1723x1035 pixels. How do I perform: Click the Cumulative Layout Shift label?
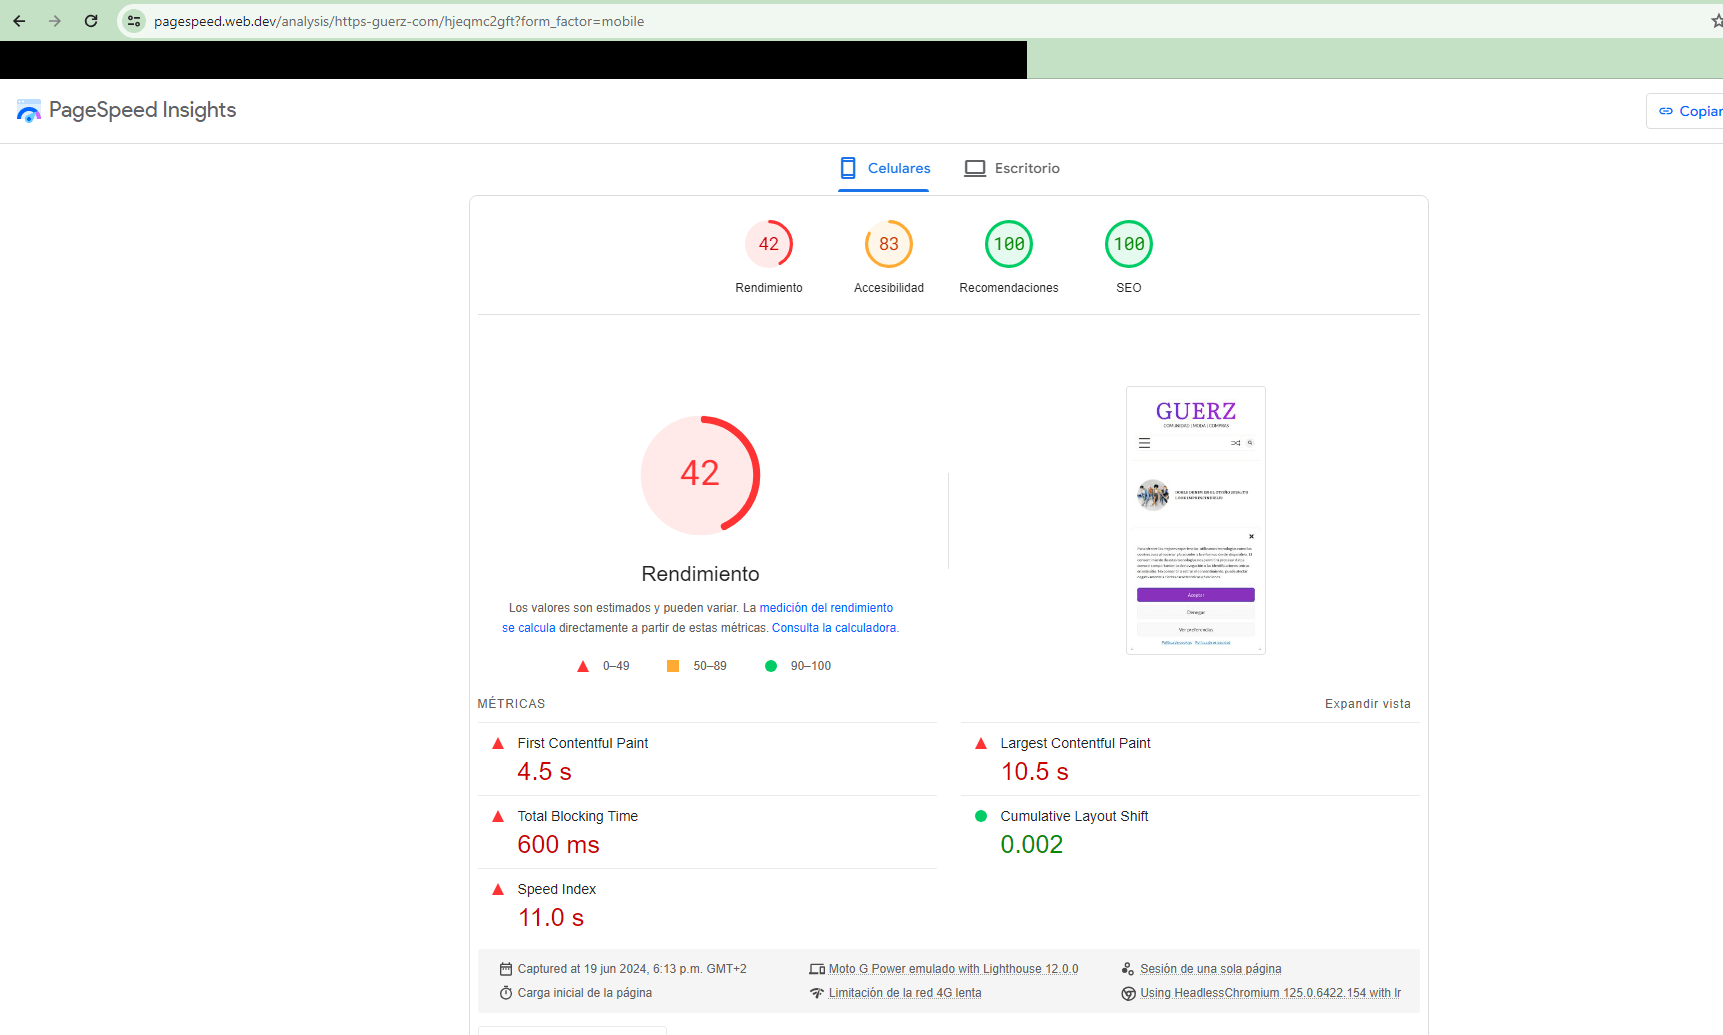[x=1074, y=816]
